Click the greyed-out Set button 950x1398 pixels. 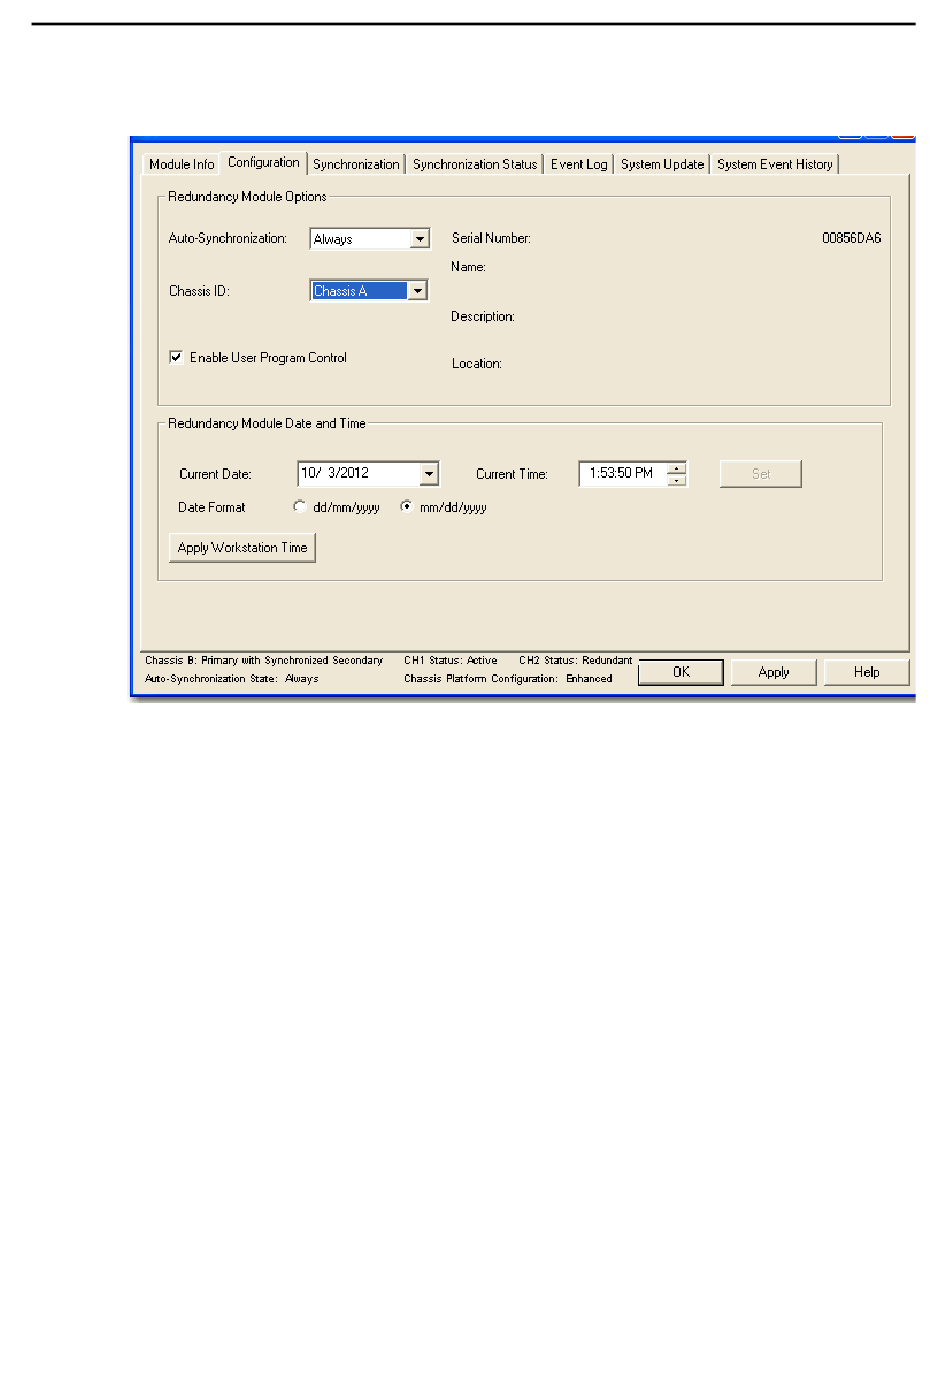[761, 474]
